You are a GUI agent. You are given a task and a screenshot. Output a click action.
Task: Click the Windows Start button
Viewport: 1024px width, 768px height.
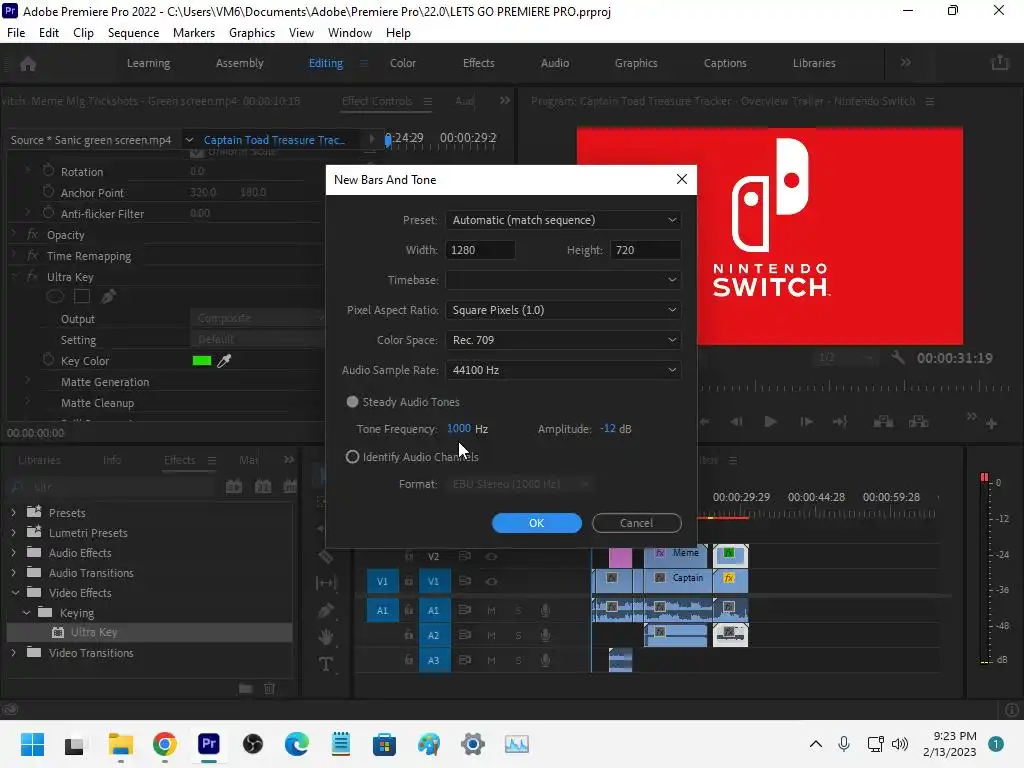32,744
